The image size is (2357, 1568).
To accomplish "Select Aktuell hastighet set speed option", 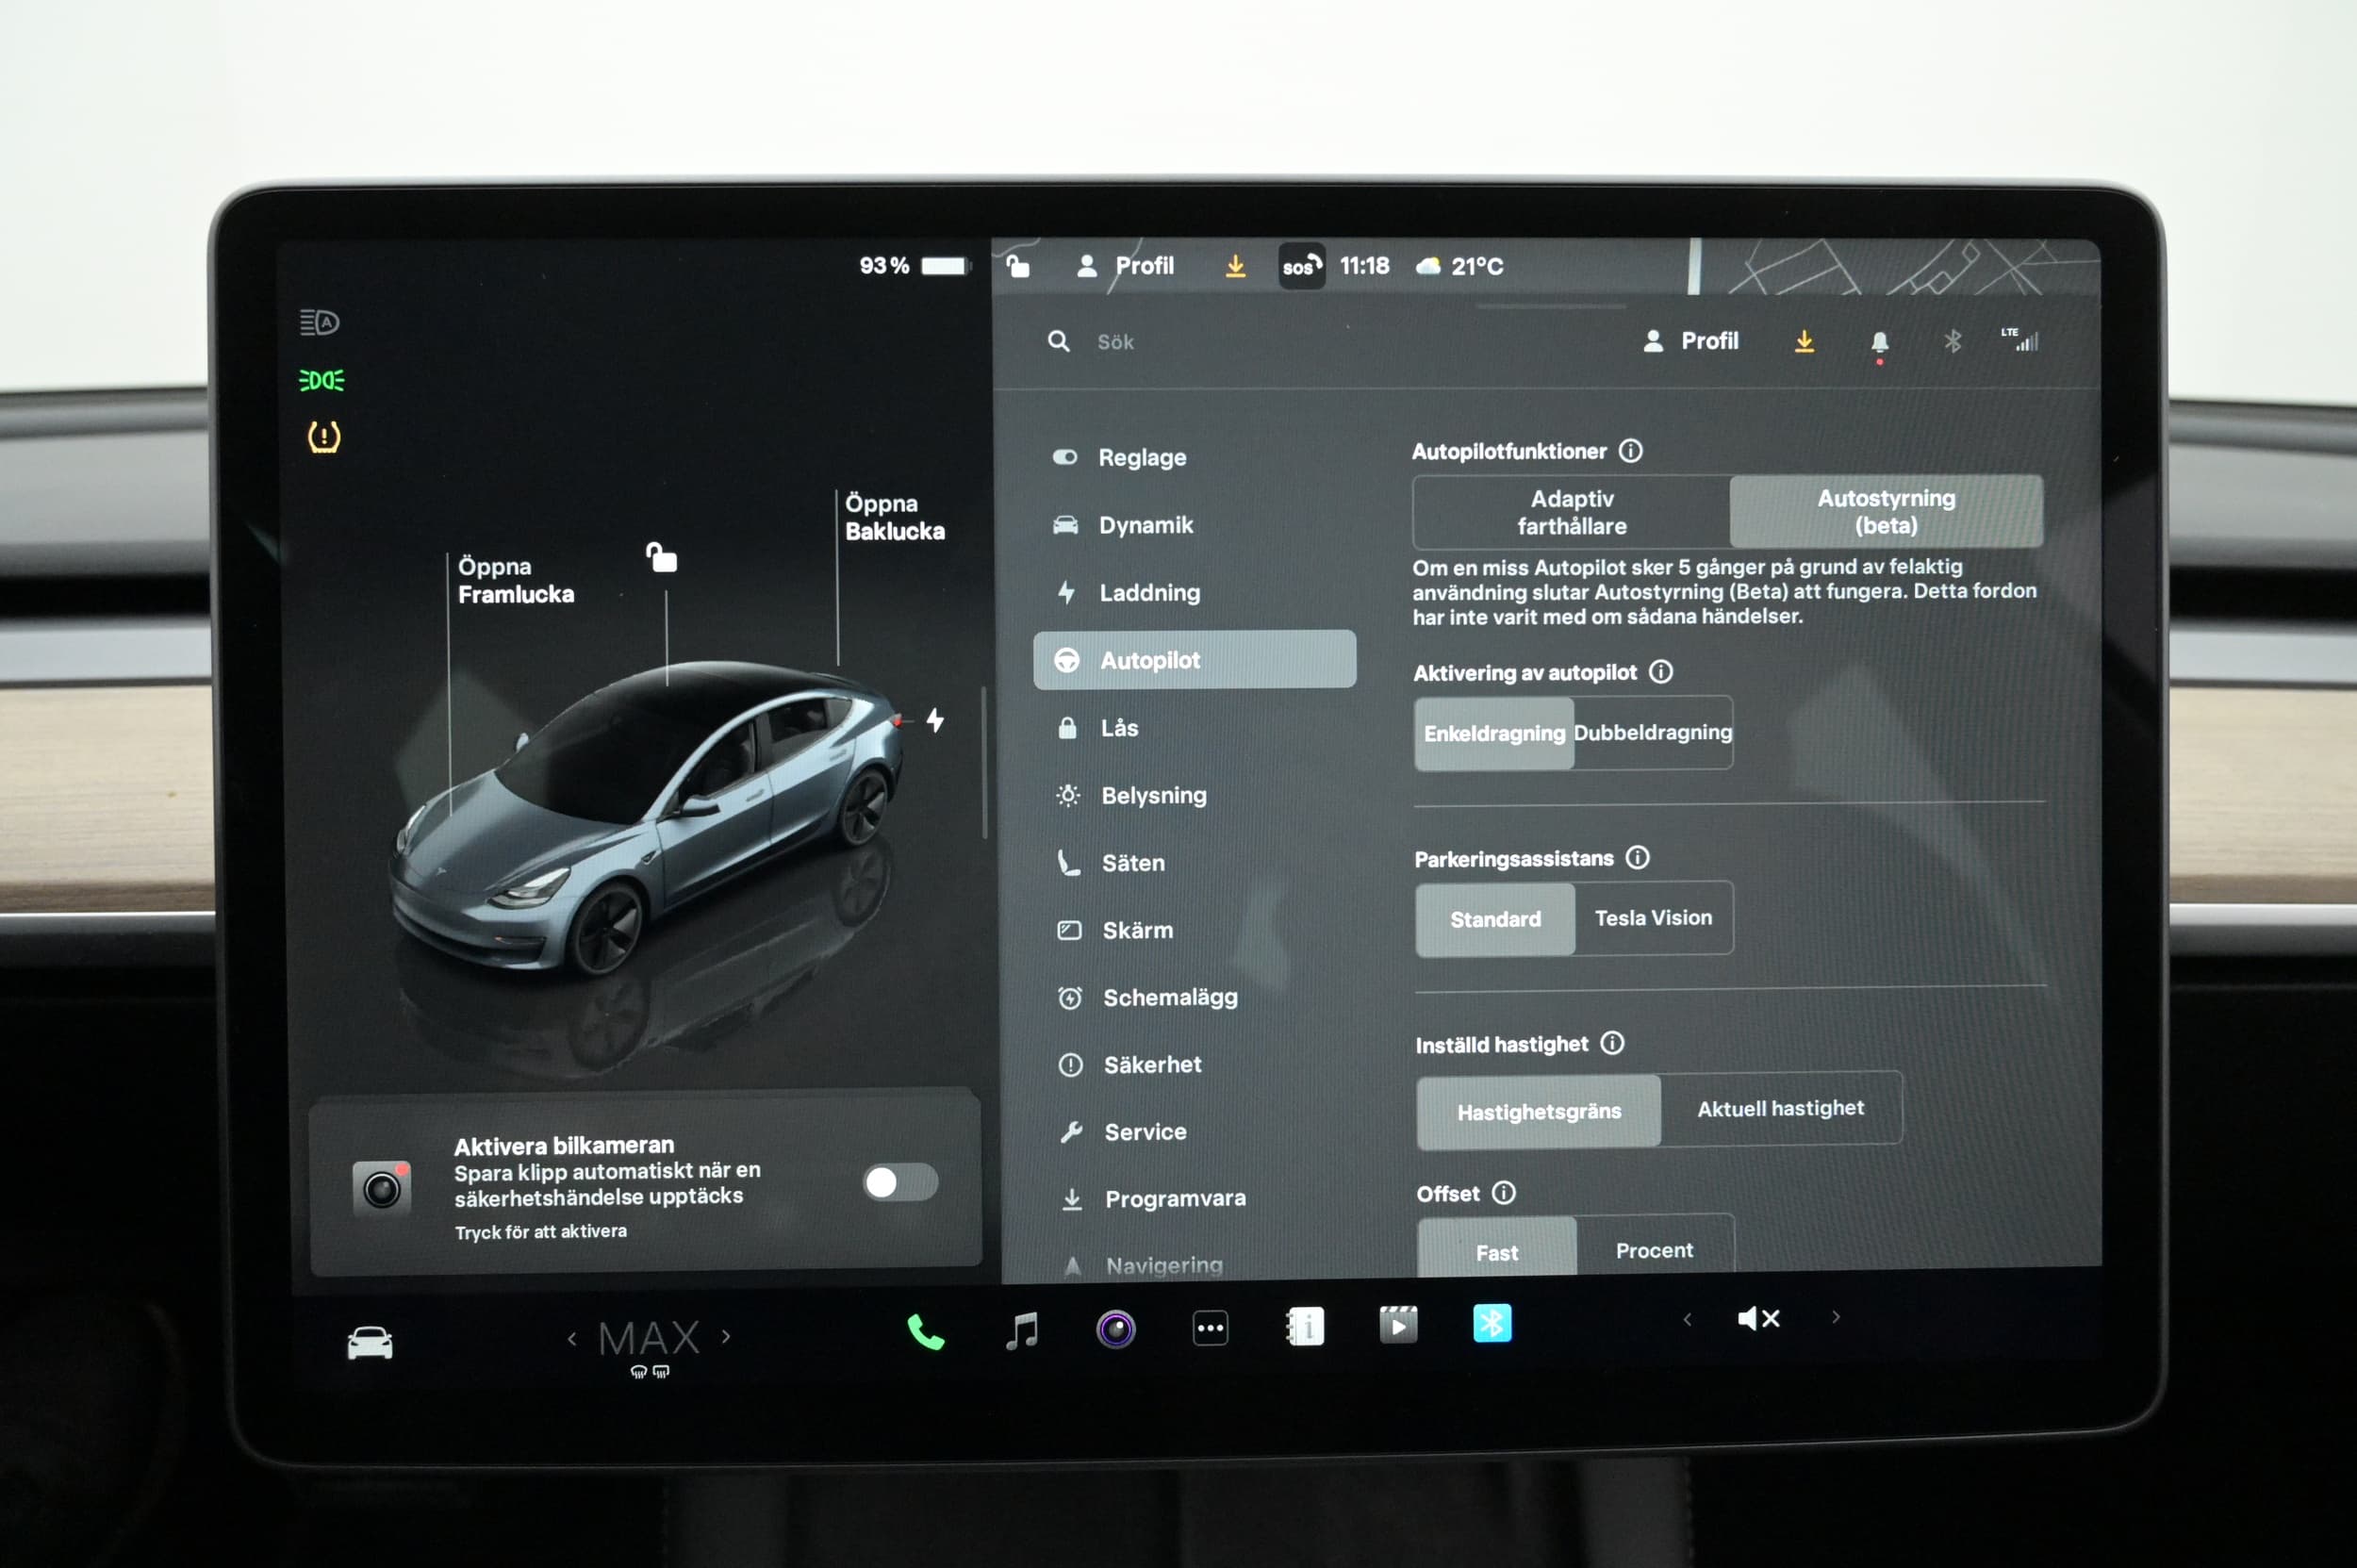I will tap(1781, 1108).
